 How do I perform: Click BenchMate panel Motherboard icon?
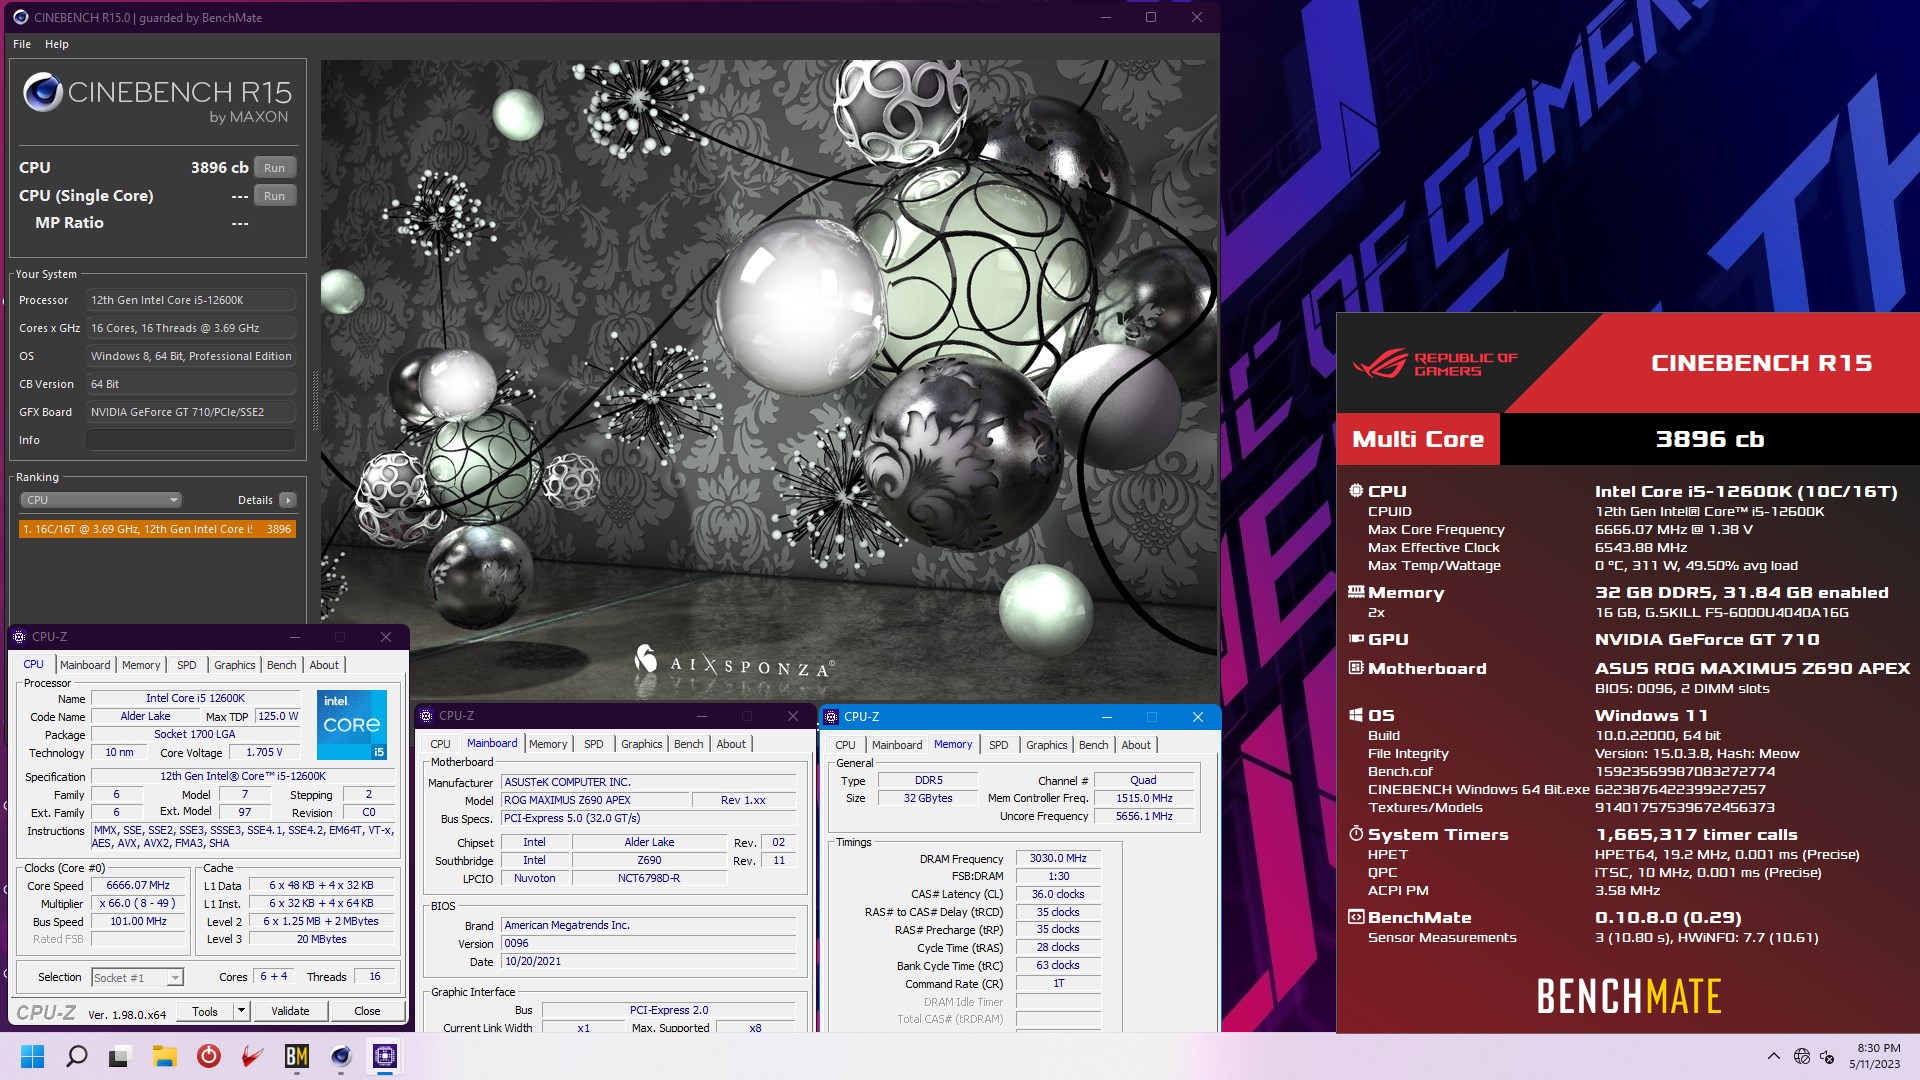1356,668
